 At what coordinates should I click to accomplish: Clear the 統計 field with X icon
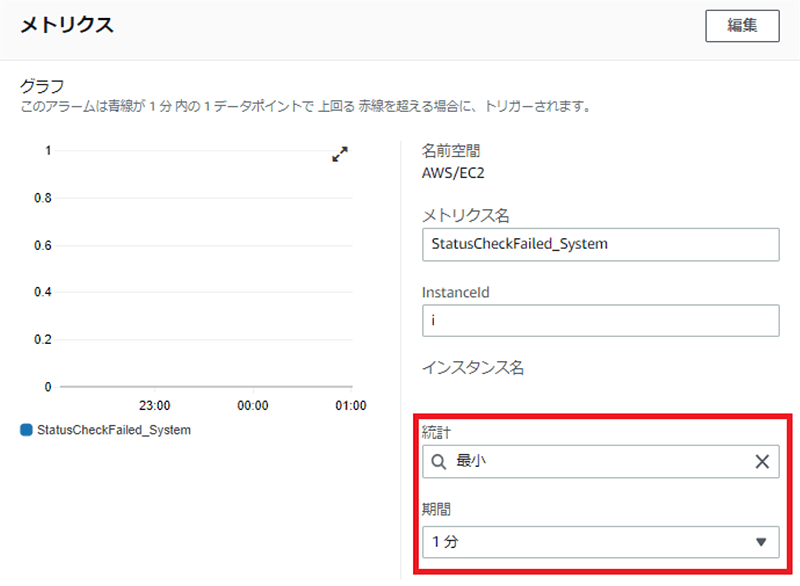point(762,462)
